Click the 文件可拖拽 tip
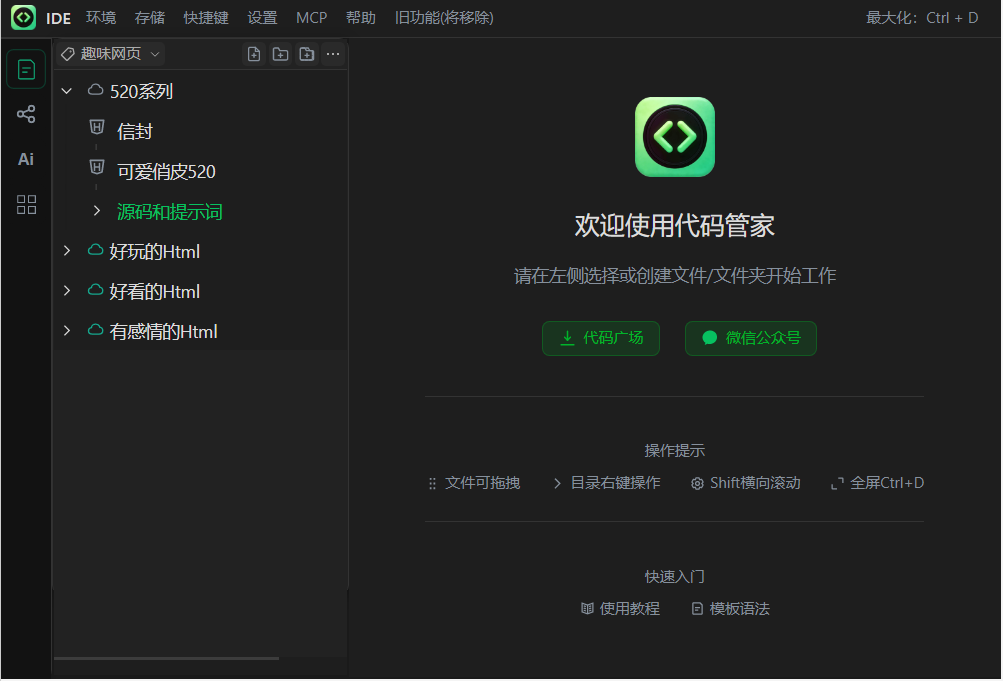Screen dimensions: 1003x681 475,483
